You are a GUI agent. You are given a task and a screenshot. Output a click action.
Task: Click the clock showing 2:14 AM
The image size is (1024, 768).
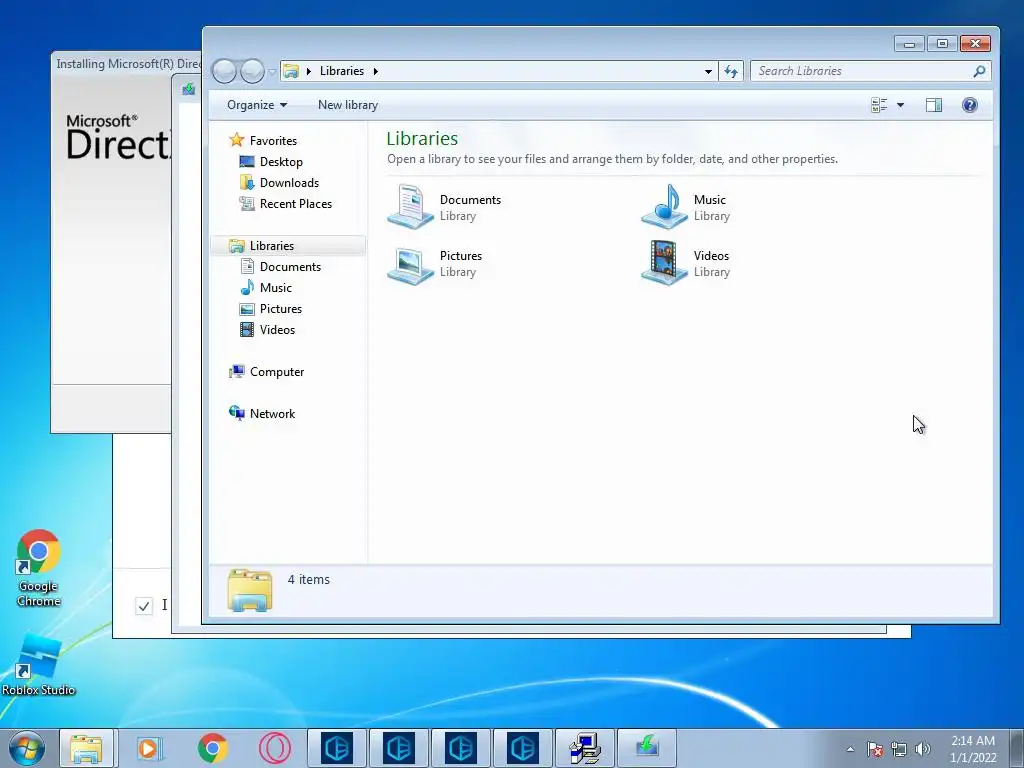[x=973, y=749]
